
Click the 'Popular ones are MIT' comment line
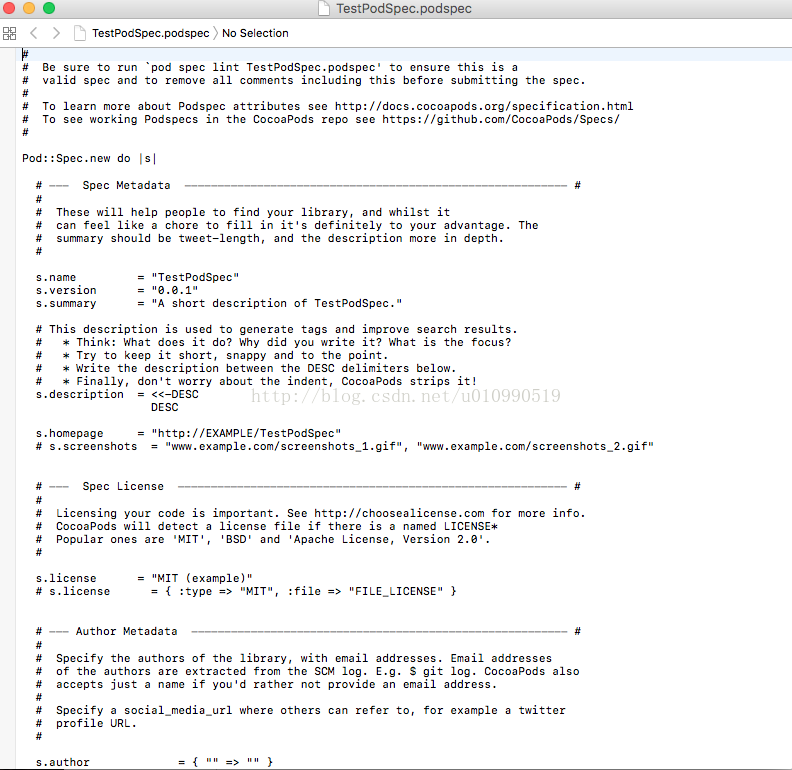[x=263, y=539]
